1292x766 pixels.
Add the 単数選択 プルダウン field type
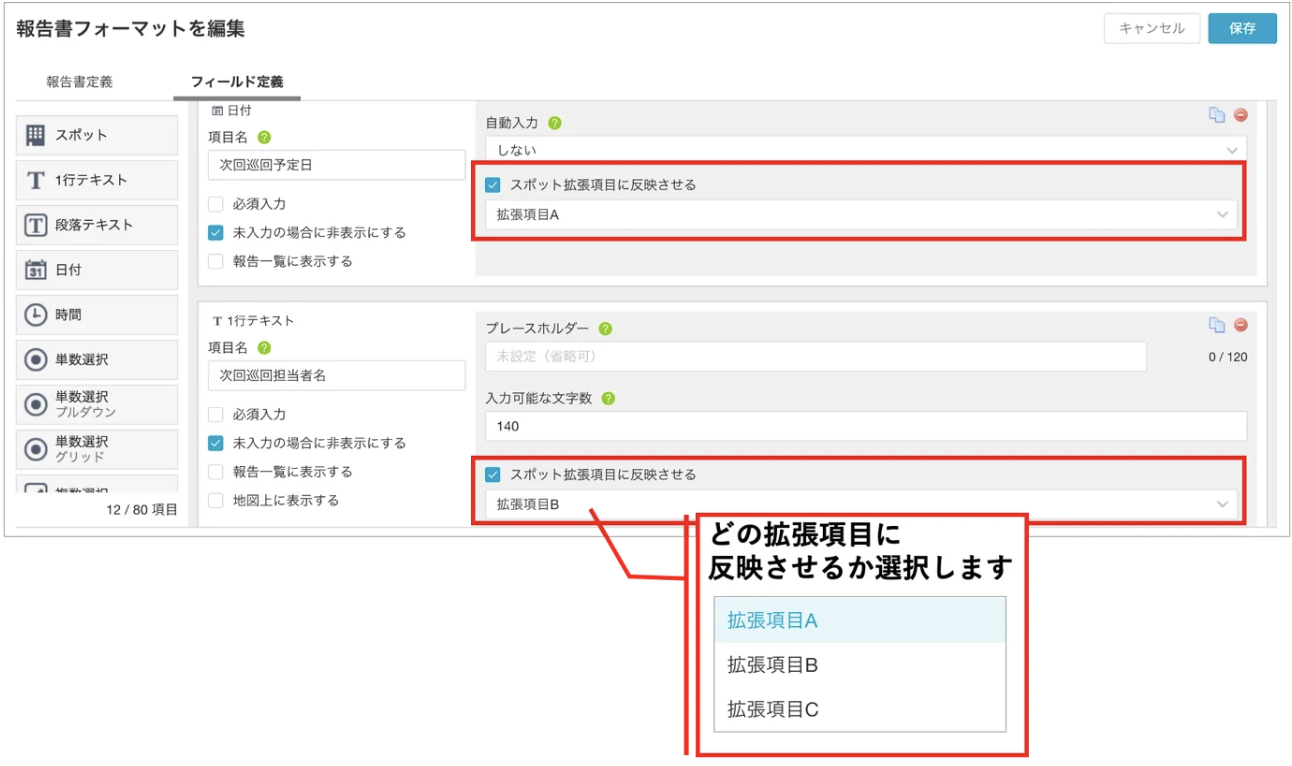coord(97,404)
